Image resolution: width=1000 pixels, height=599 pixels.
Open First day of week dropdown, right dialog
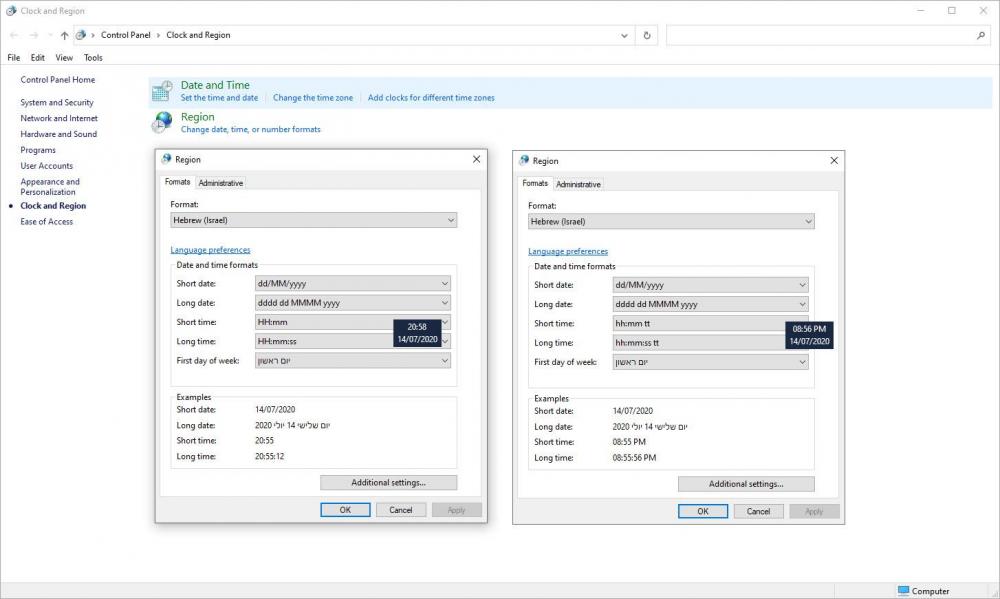pos(710,362)
